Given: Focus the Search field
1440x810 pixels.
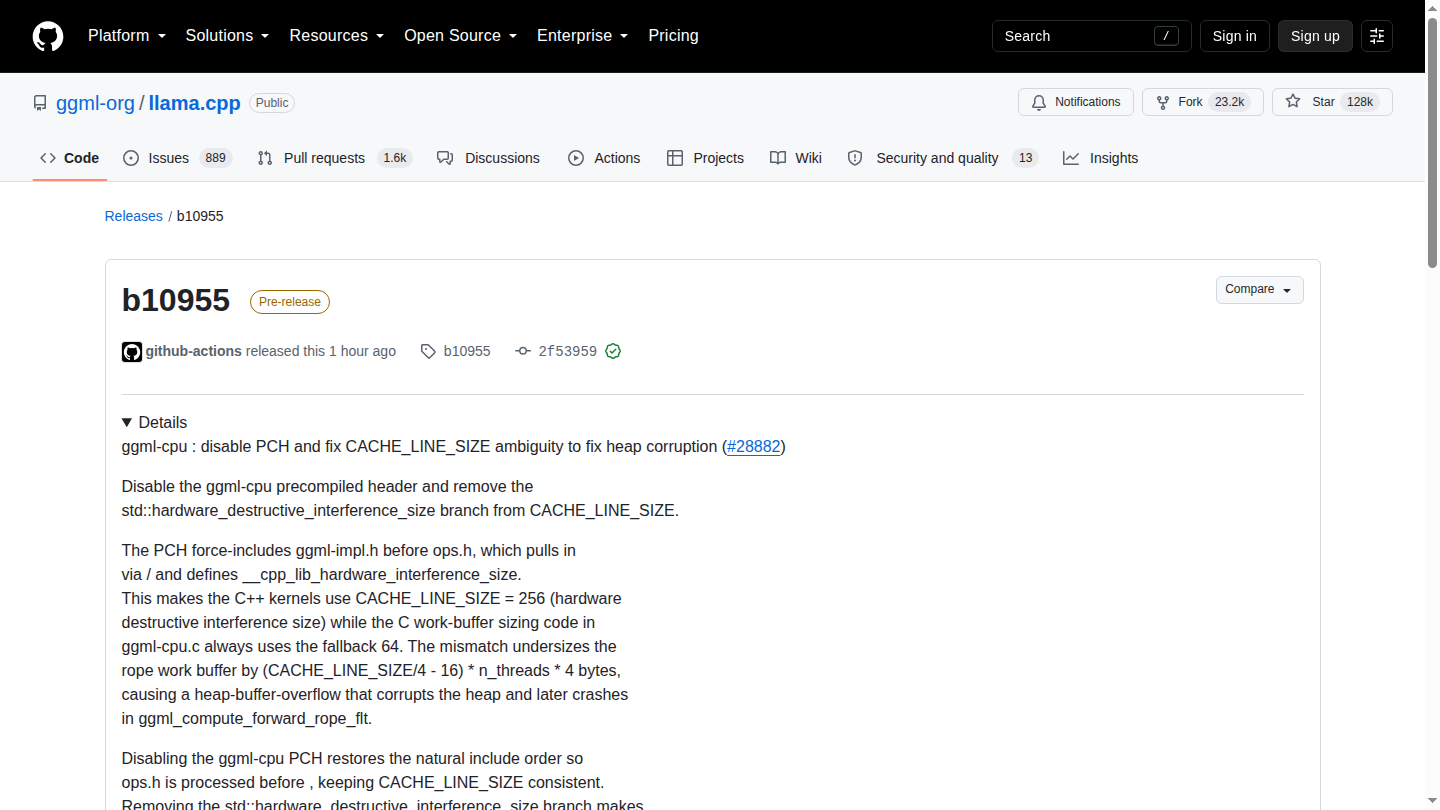Looking at the screenshot, I should click(x=1092, y=36).
